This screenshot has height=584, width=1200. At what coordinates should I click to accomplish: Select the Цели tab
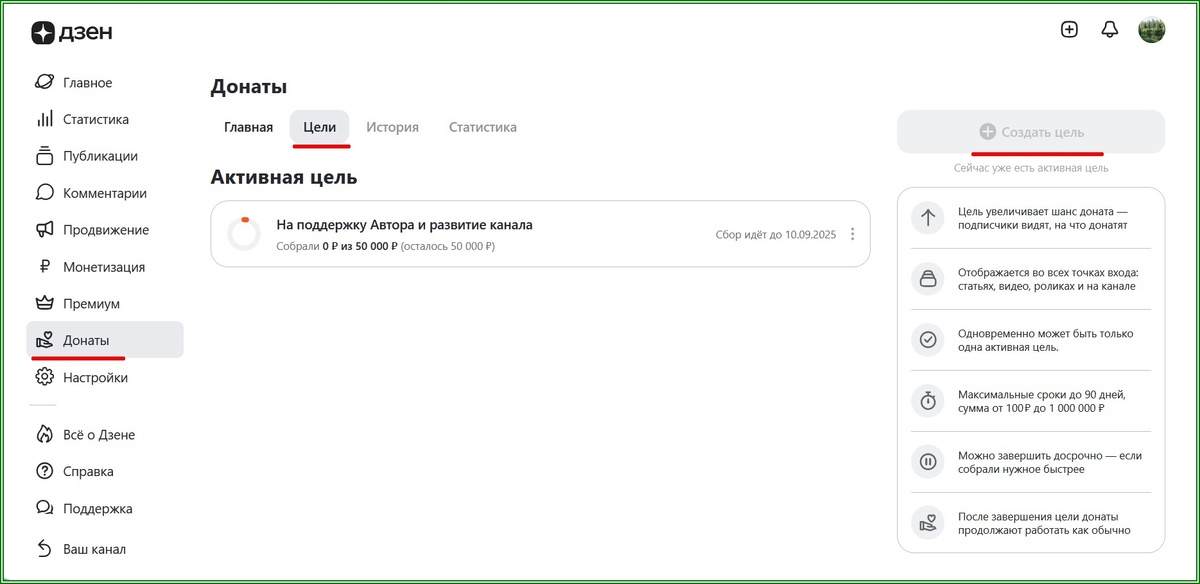coord(320,127)
